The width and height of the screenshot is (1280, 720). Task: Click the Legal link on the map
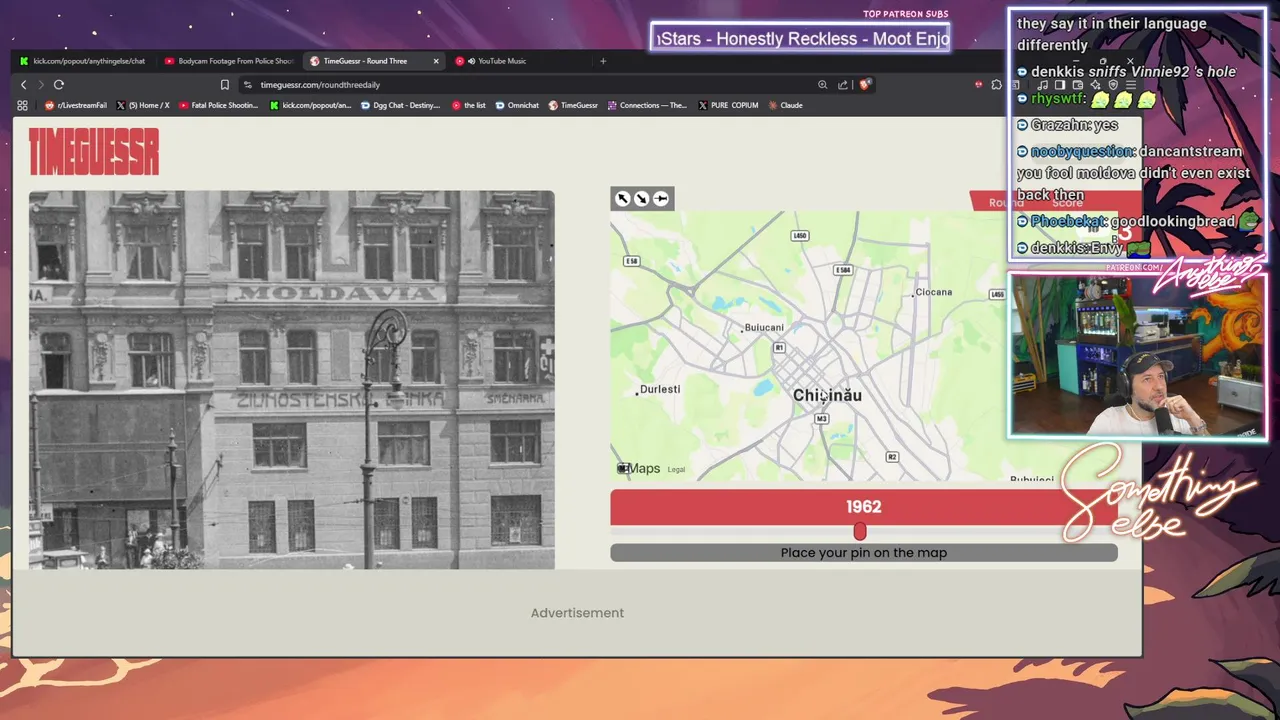pyautogui.click(x=676, y=470)
